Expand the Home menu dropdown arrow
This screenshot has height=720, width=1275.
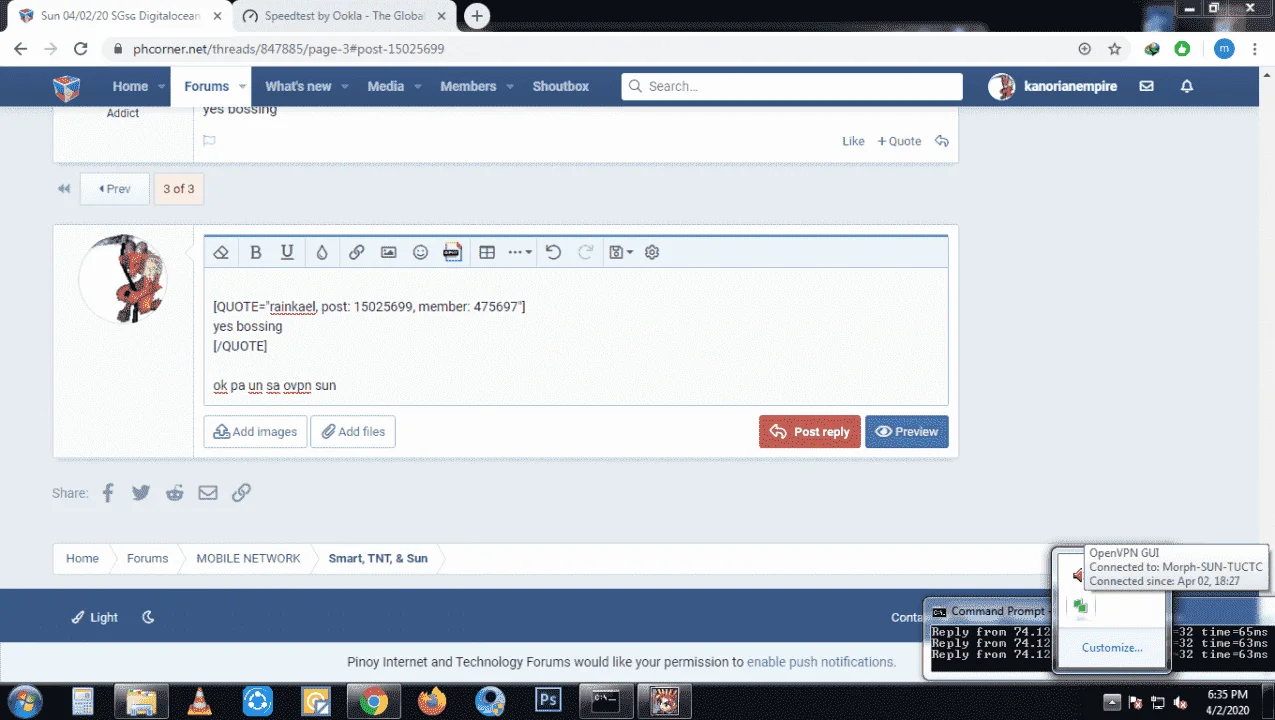(159, 86)
